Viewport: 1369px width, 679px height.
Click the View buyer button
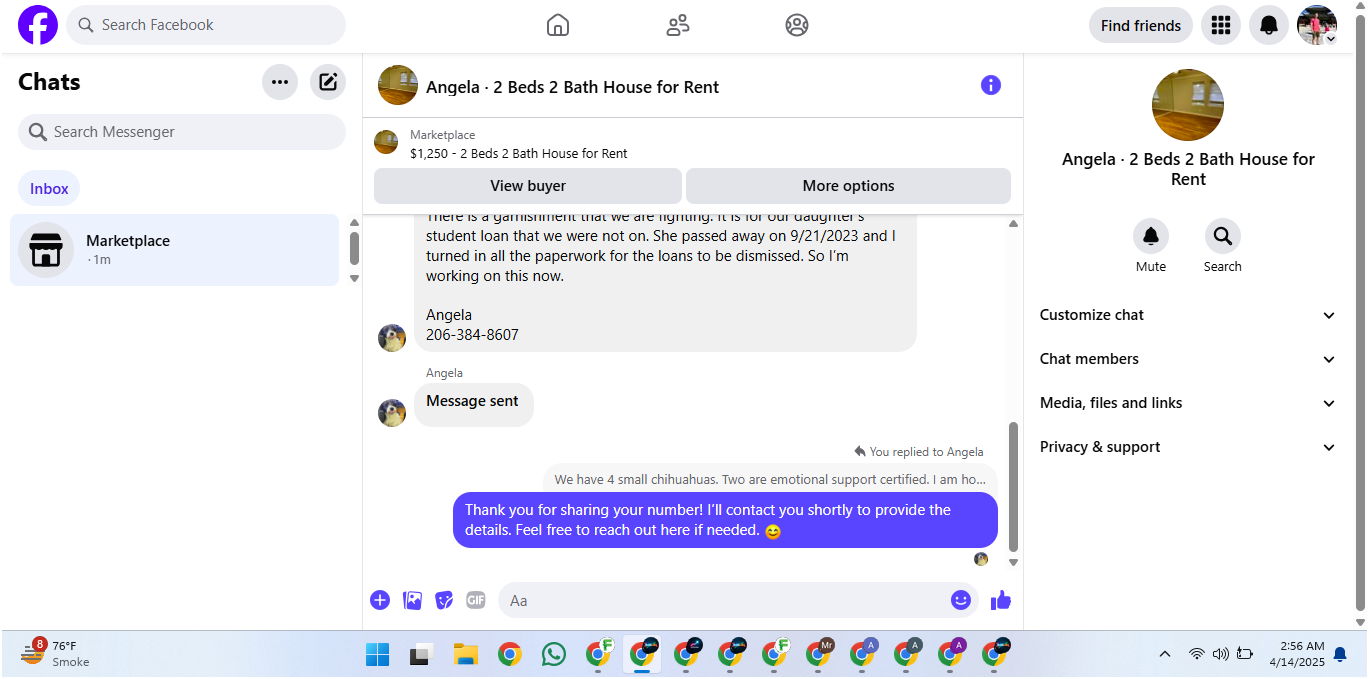click(528, 186)
